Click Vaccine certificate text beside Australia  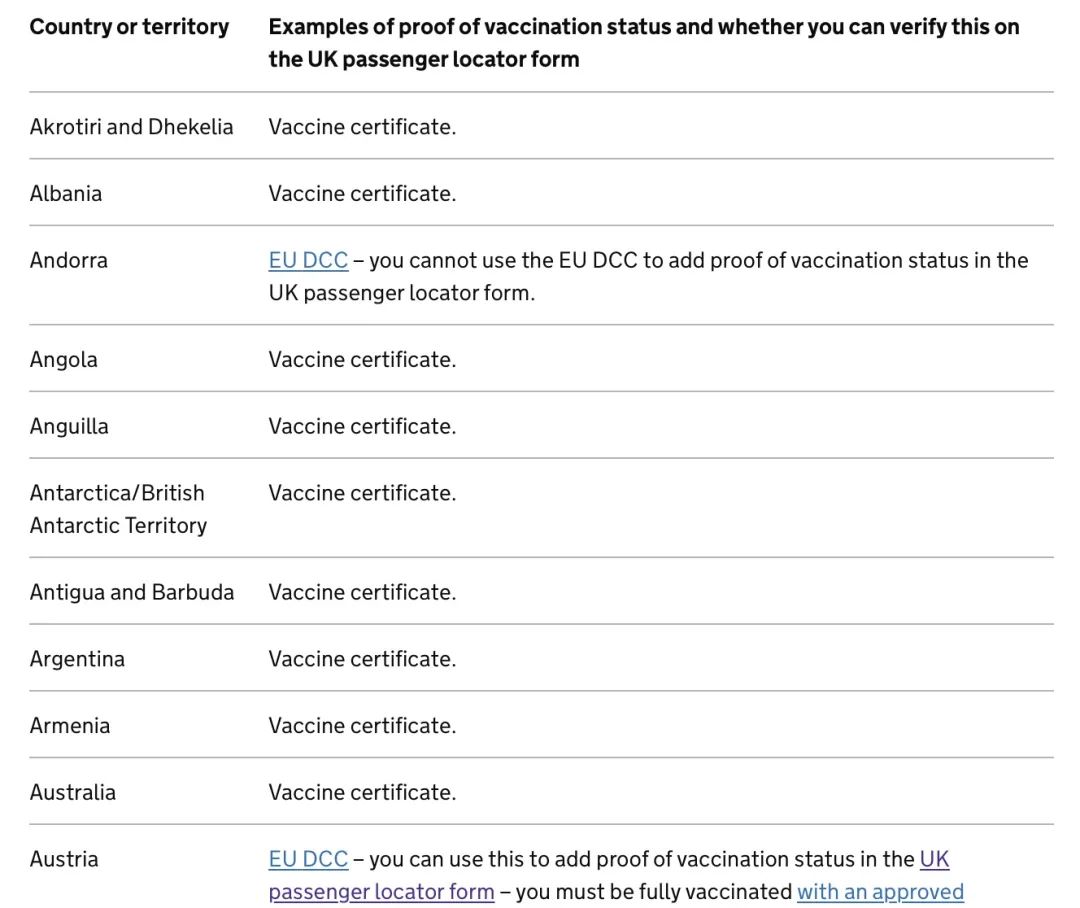pos(362,793)
